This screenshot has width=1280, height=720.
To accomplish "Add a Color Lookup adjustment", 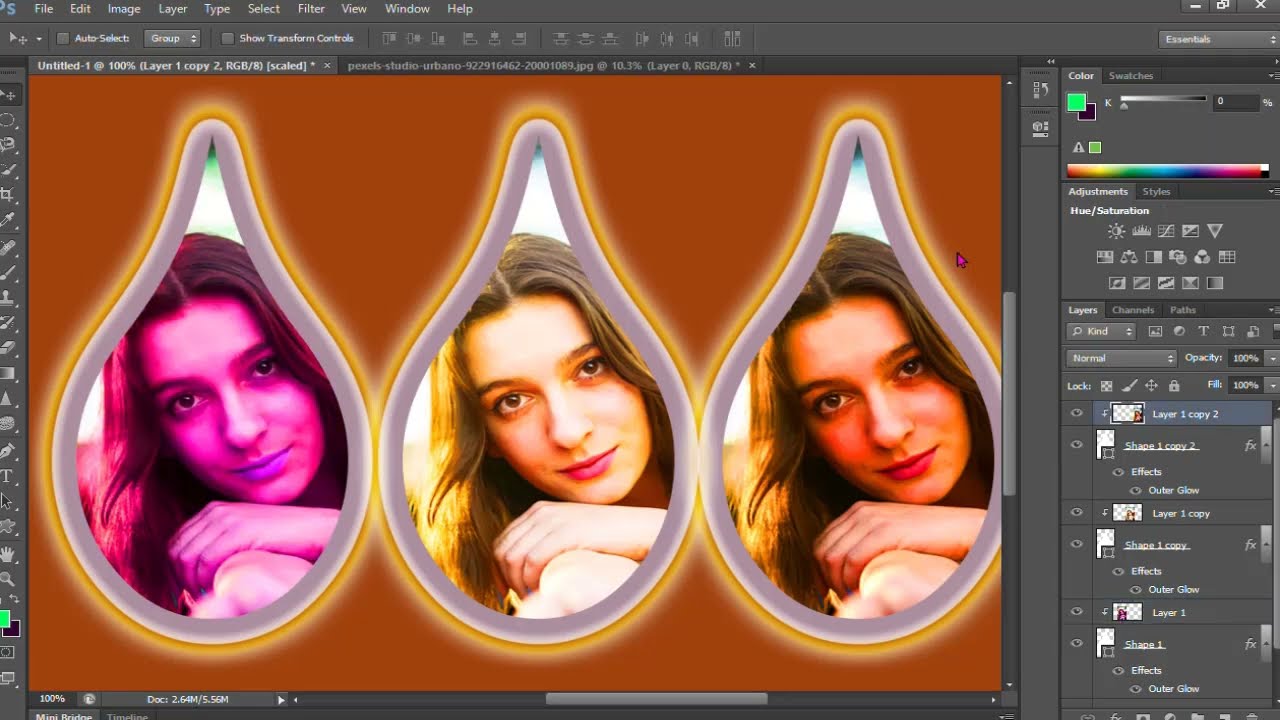I will (x=1227, y=257).
